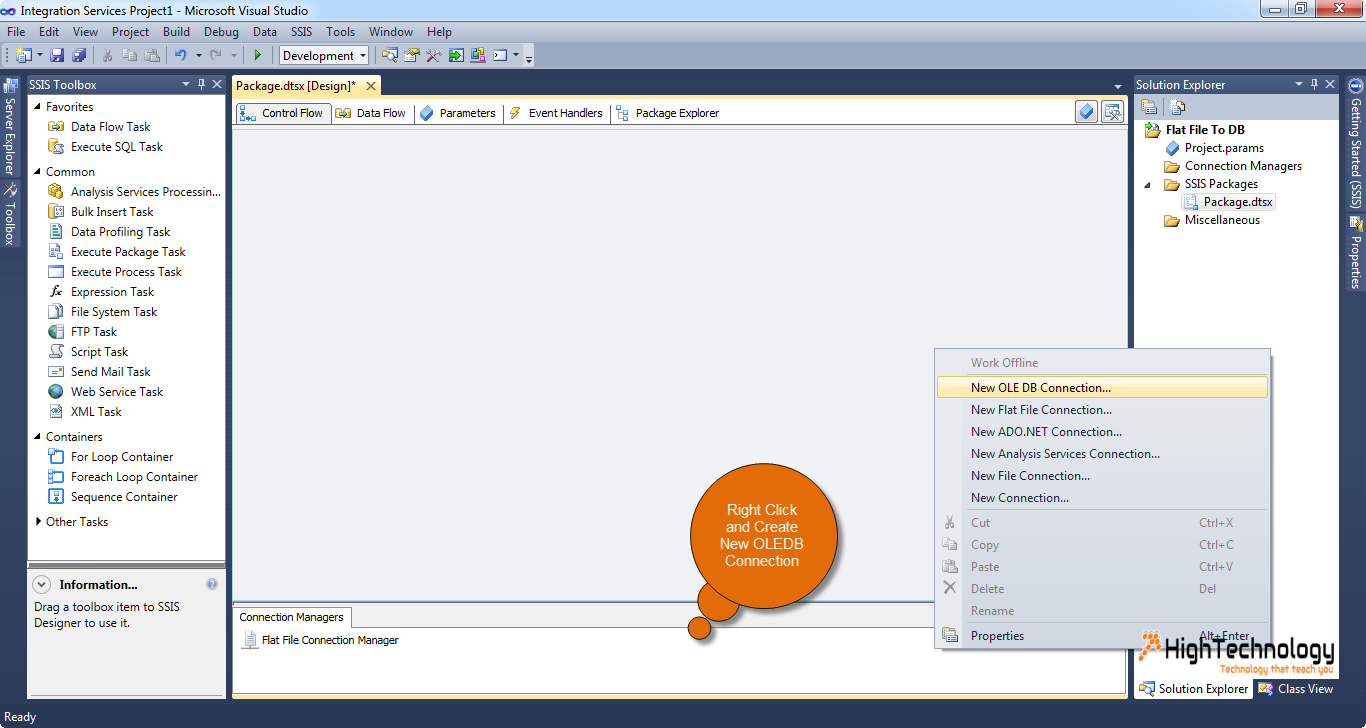Collapse the Common group in toolbox
Viewport: 1366px width, 728px height.
(x=38, y=172)
